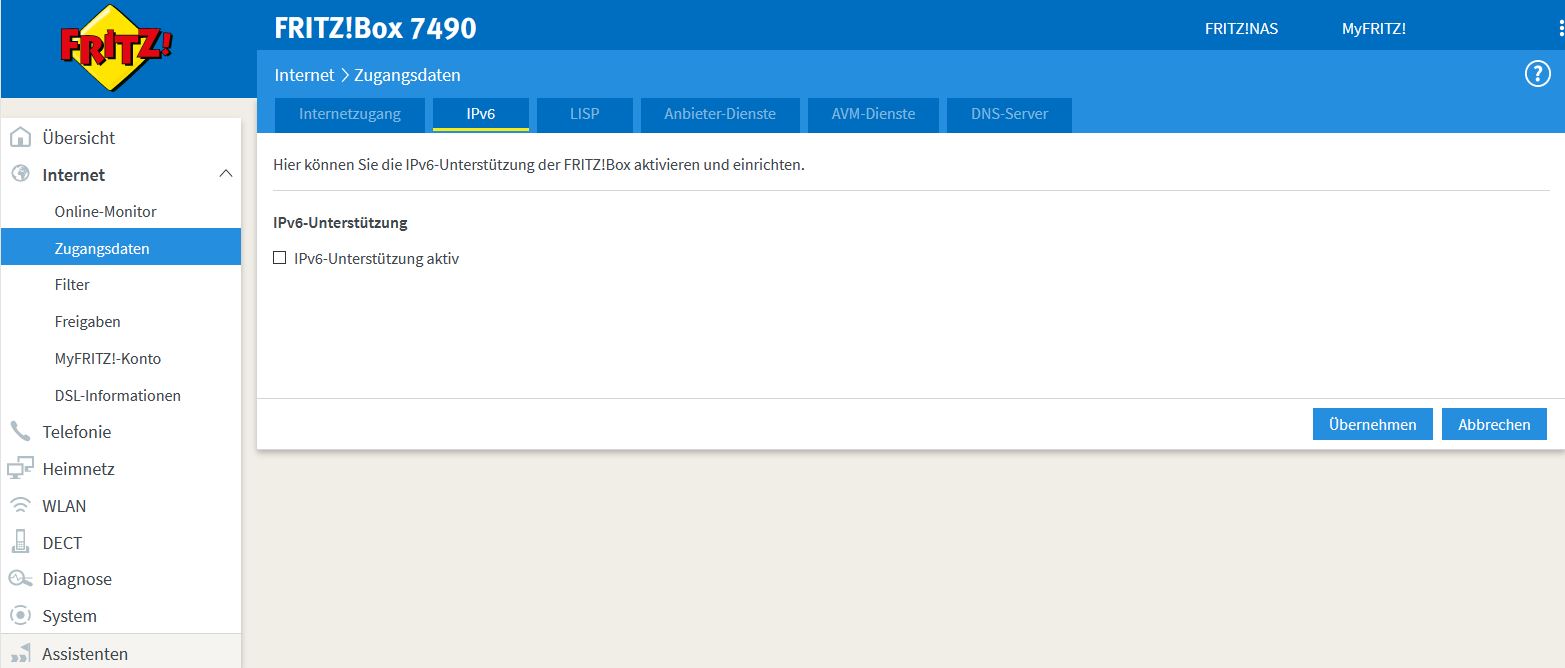Select Zugangsdaten in sidebar
This screenshot has width=1565, height=668.
[121, 248]
